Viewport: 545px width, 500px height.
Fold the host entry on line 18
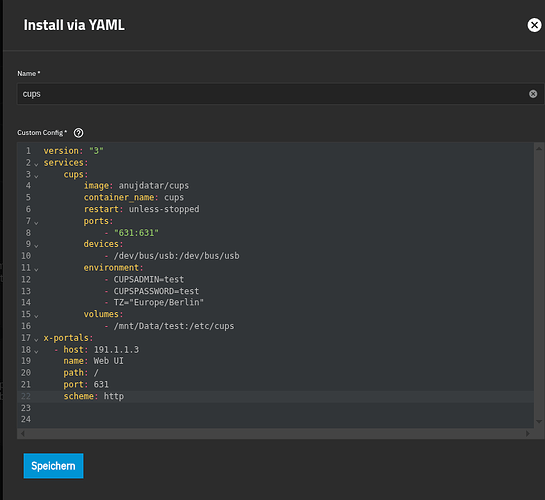click(36, 351)
